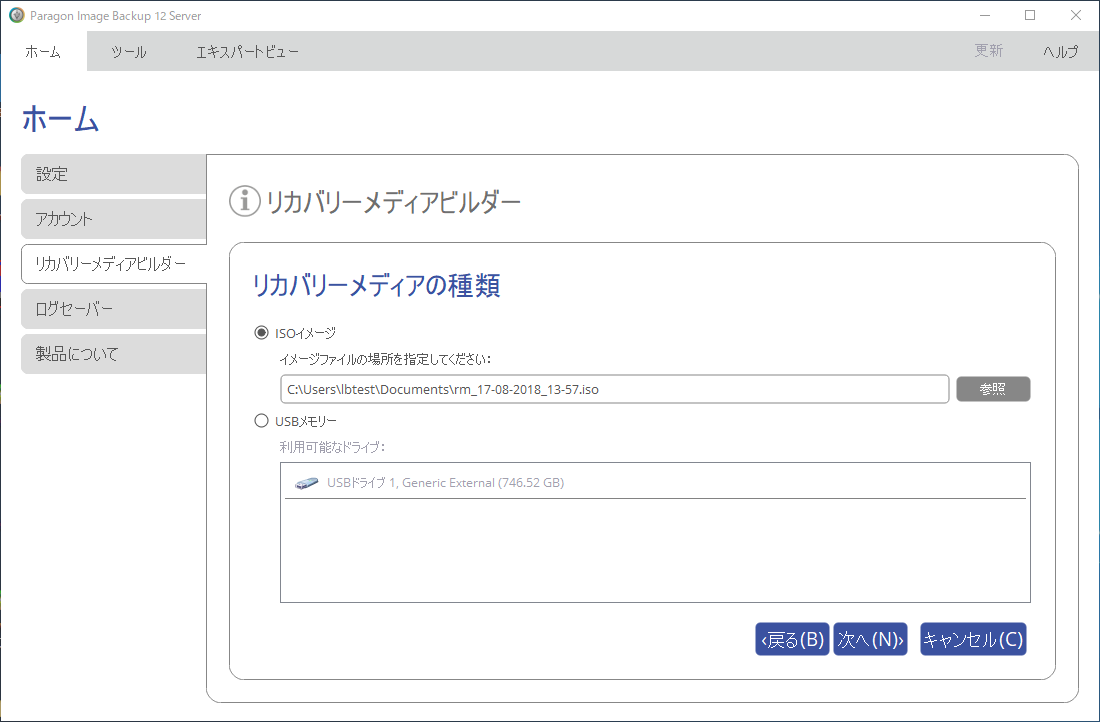The image size is (1100, 722).
Task: Select the ISOイメージ radio button
Action: click(262, 333)
